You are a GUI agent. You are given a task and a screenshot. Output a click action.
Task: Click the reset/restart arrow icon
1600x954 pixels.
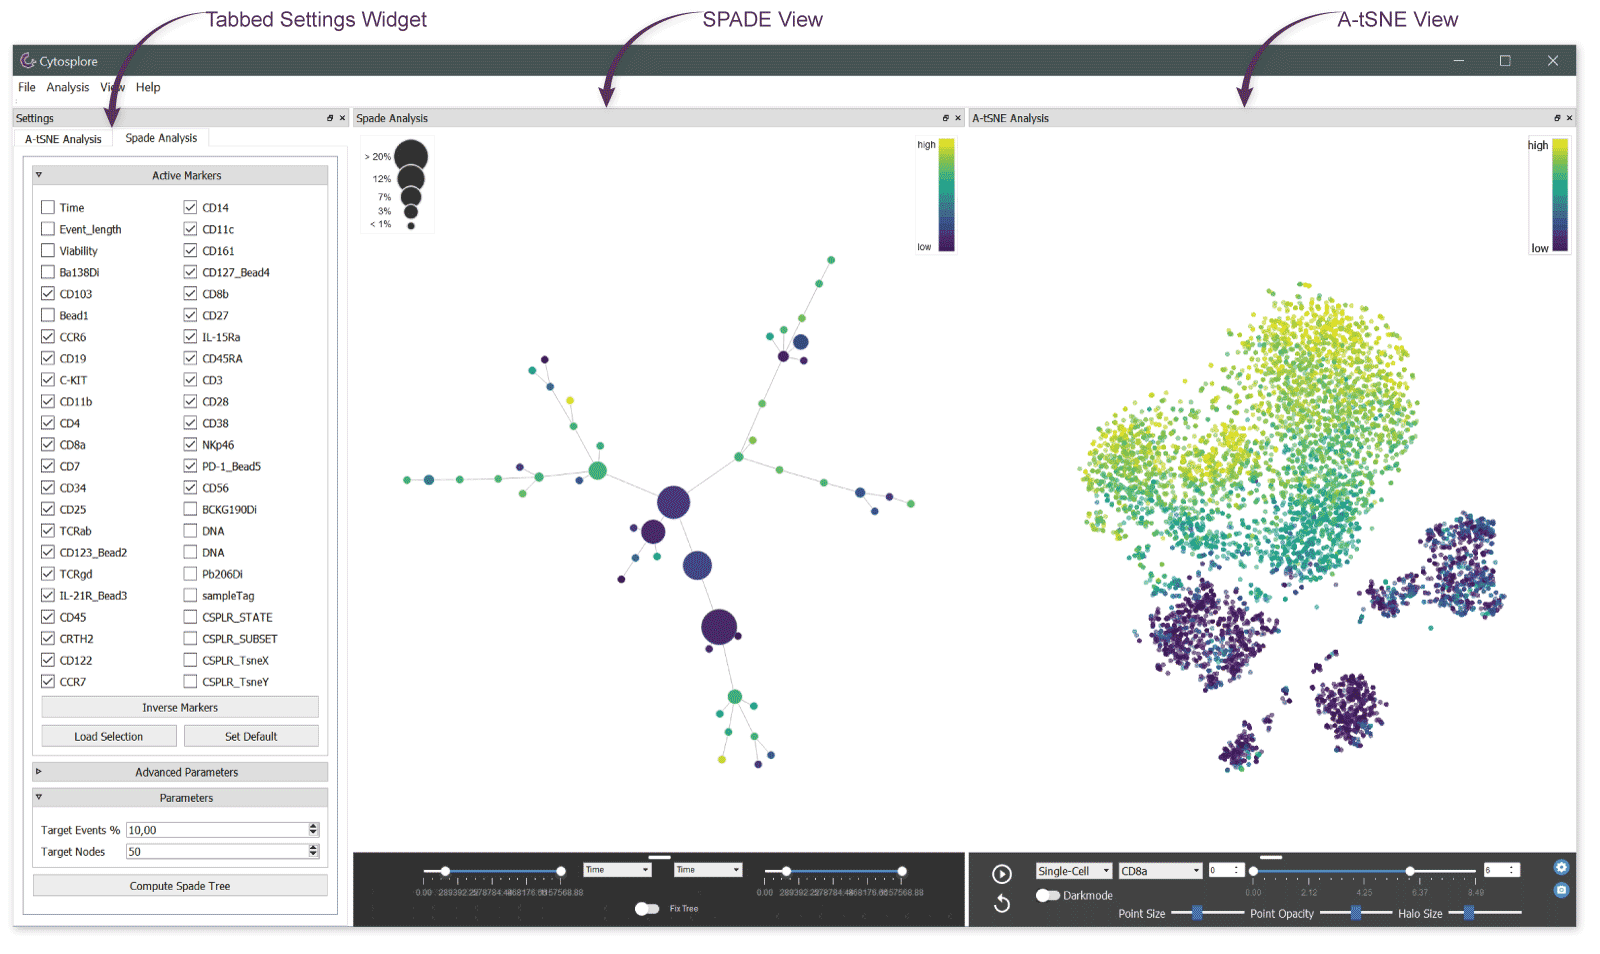point(1001,904)
